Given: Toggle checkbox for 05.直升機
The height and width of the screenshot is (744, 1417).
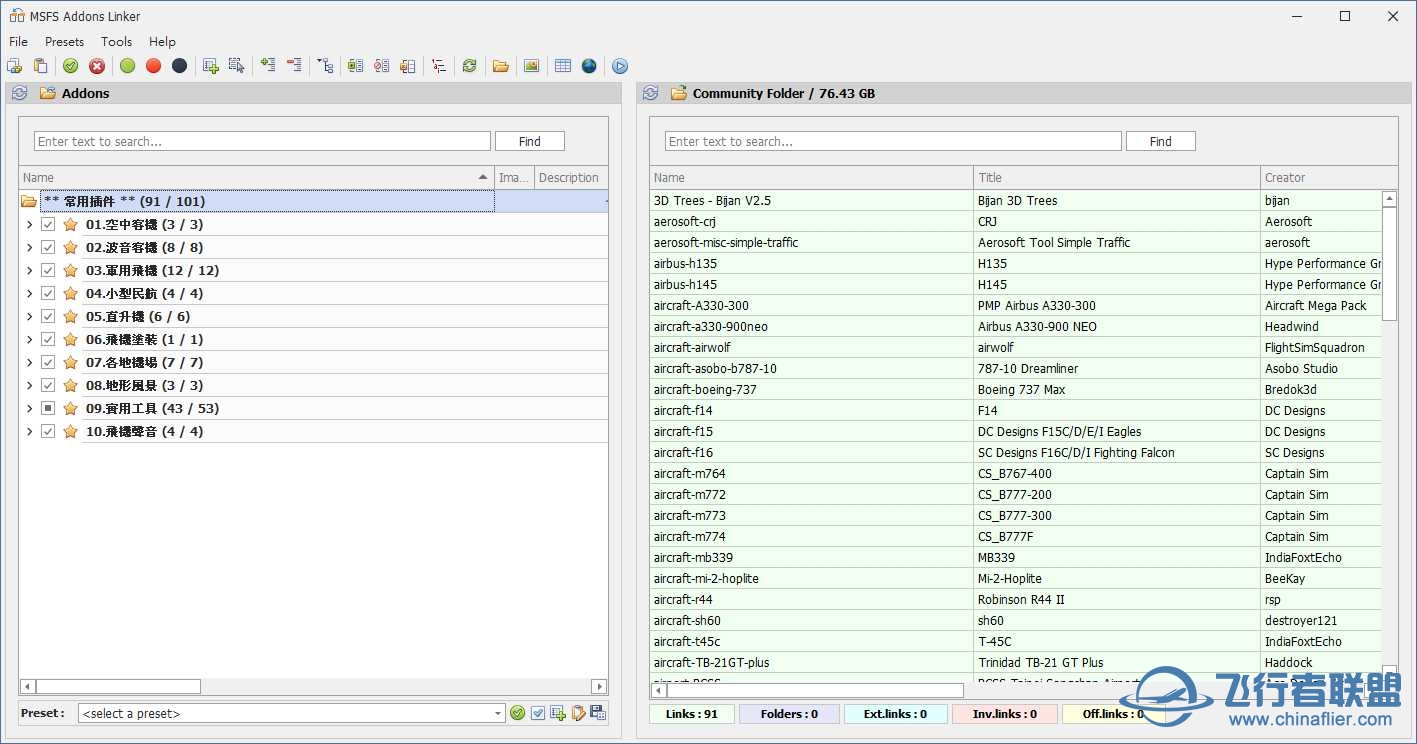Looking at the screenshot, I should (x=48, y=316).
